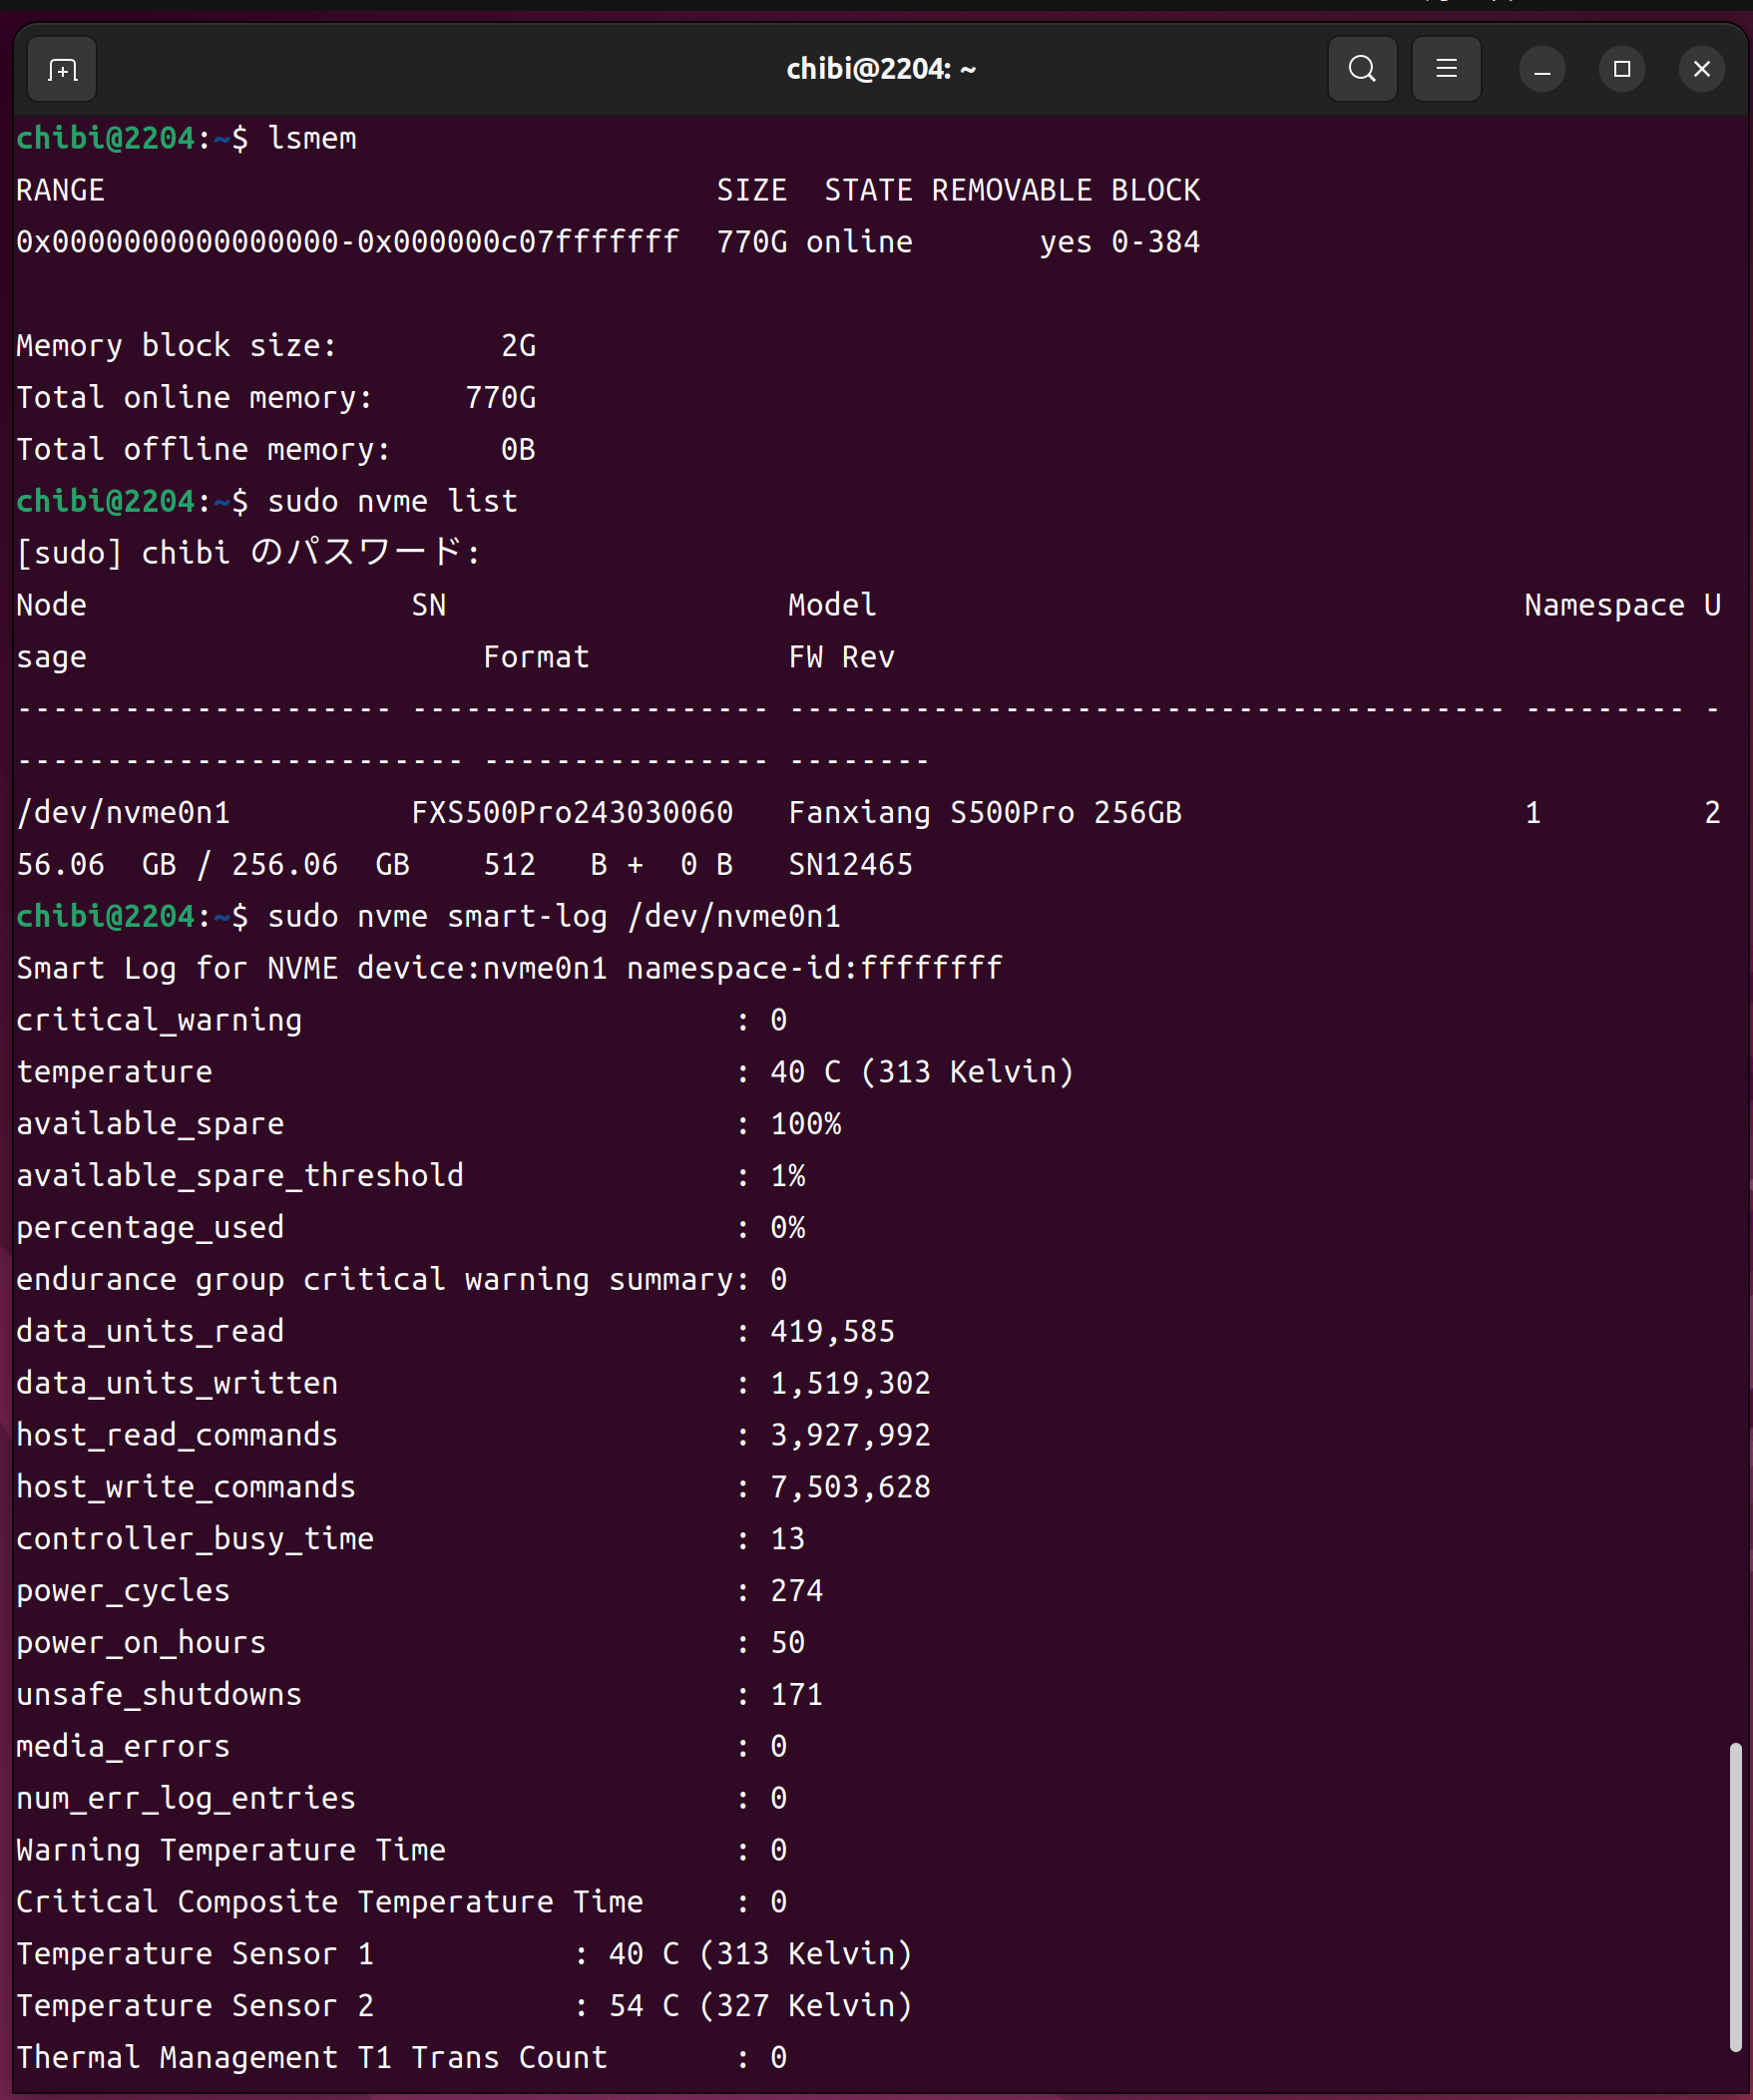This screenshot has width=1753, height=2100.
Task: Click the terminal vertical scrollbar thumb
Action: [x=1735, y=1897]
